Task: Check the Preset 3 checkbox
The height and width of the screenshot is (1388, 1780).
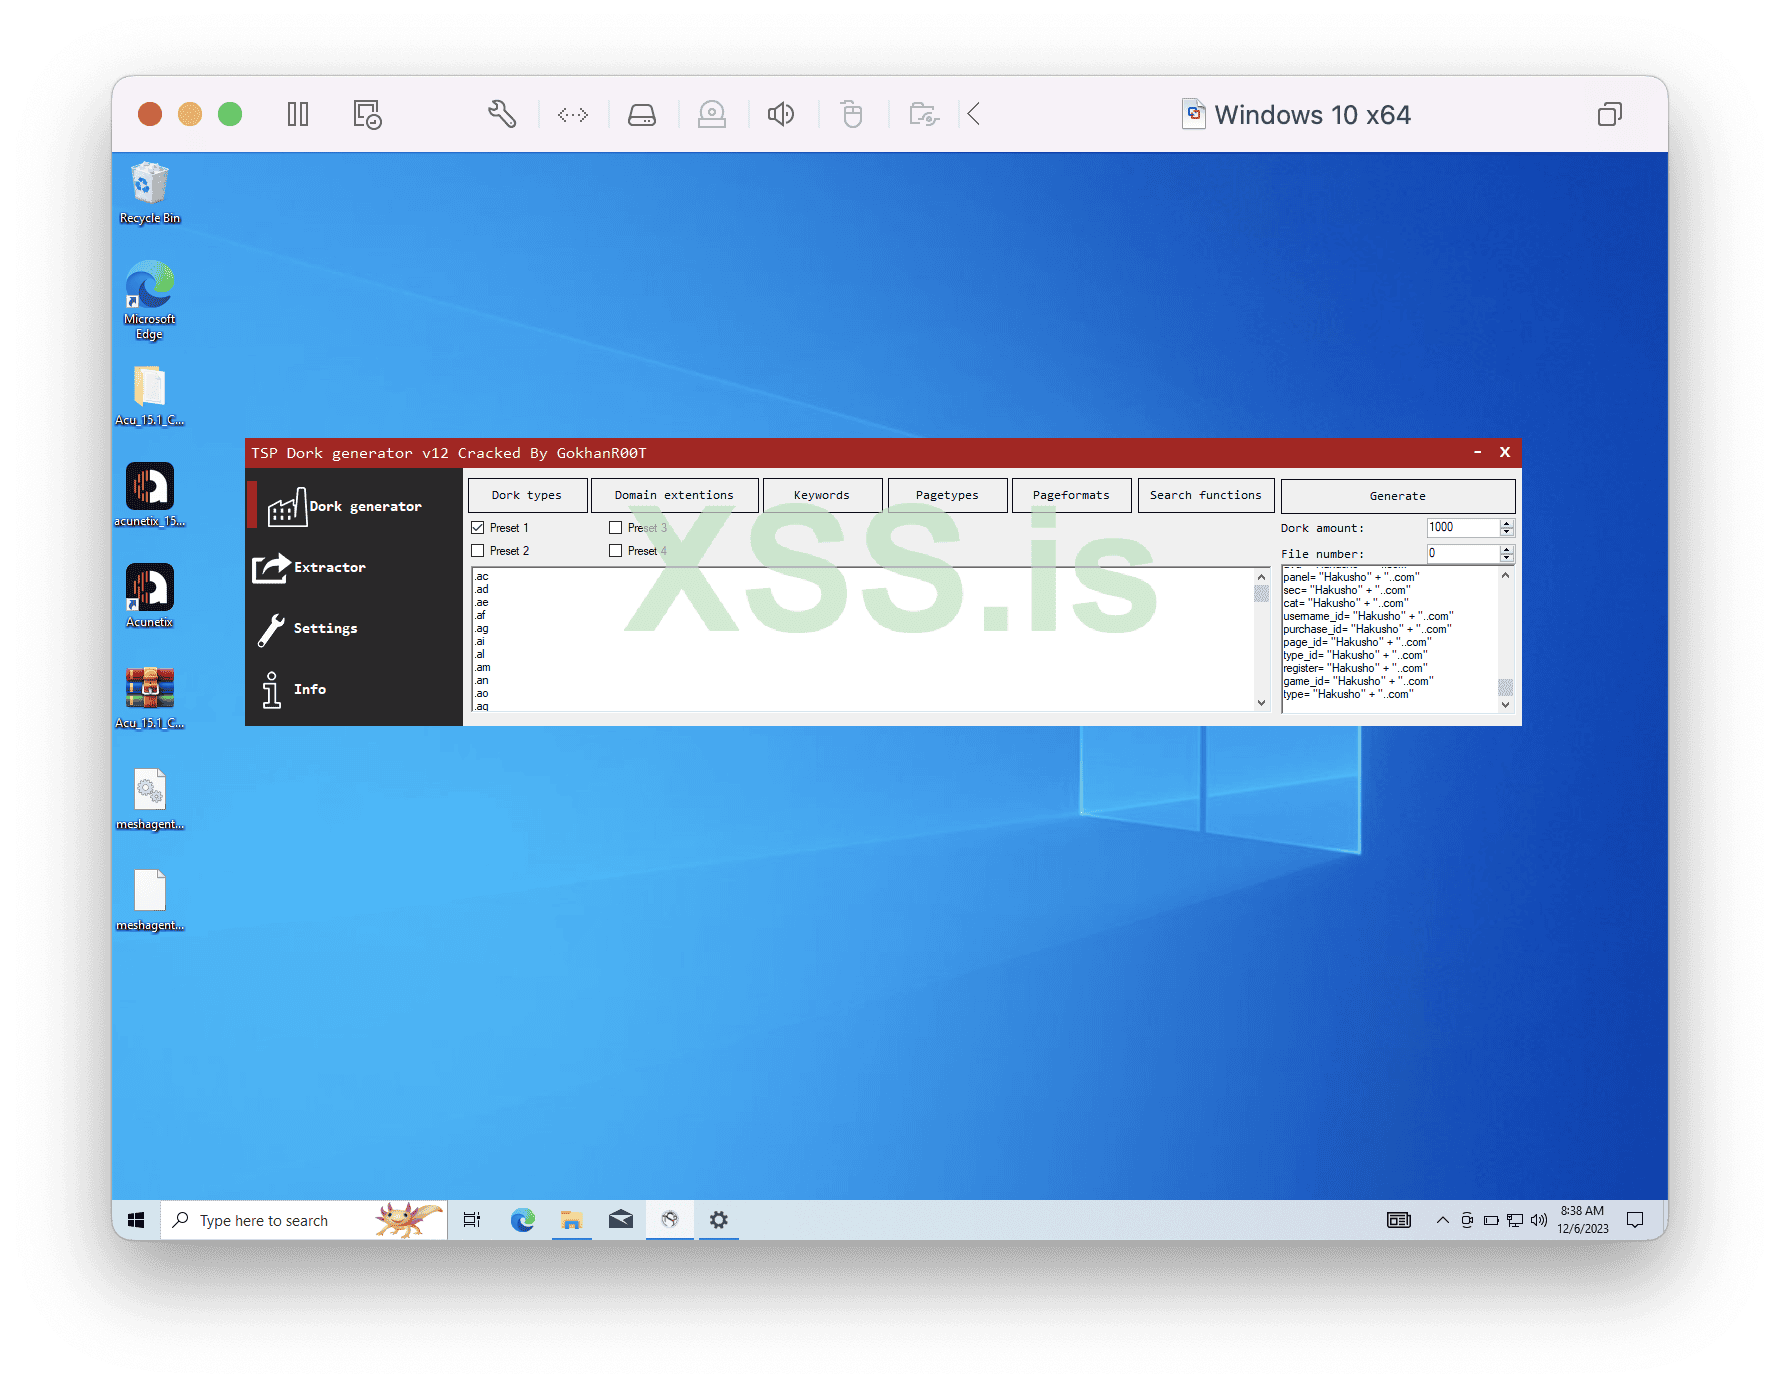Action: (x=616, y=528)
